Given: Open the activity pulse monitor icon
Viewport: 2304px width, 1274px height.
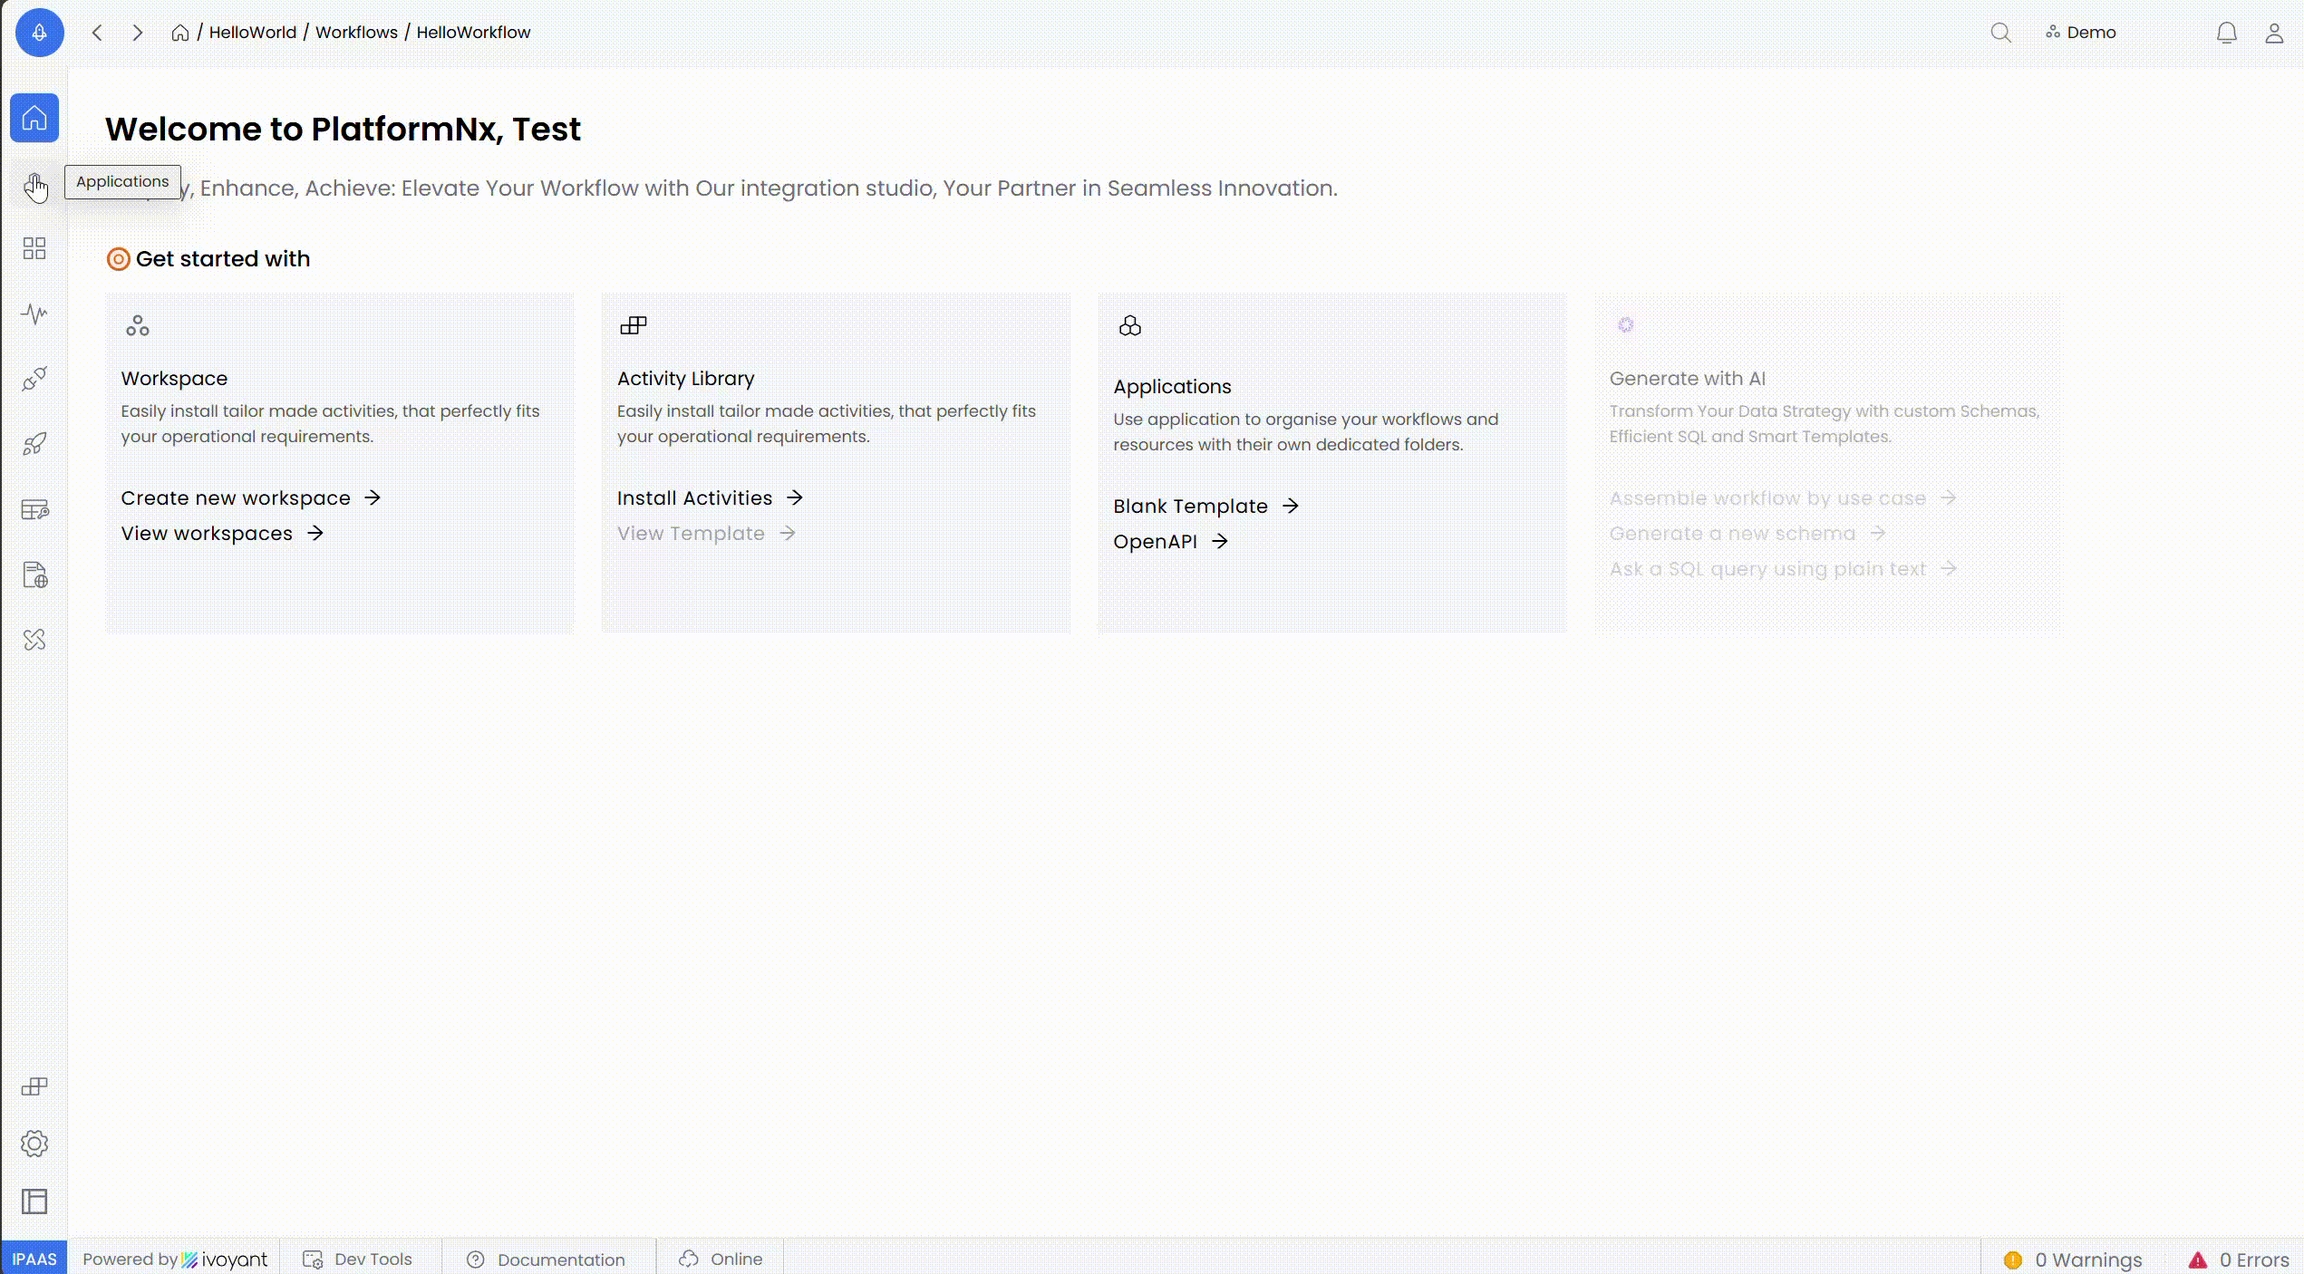Looking at the screenshot, I should tap(34, 314).
